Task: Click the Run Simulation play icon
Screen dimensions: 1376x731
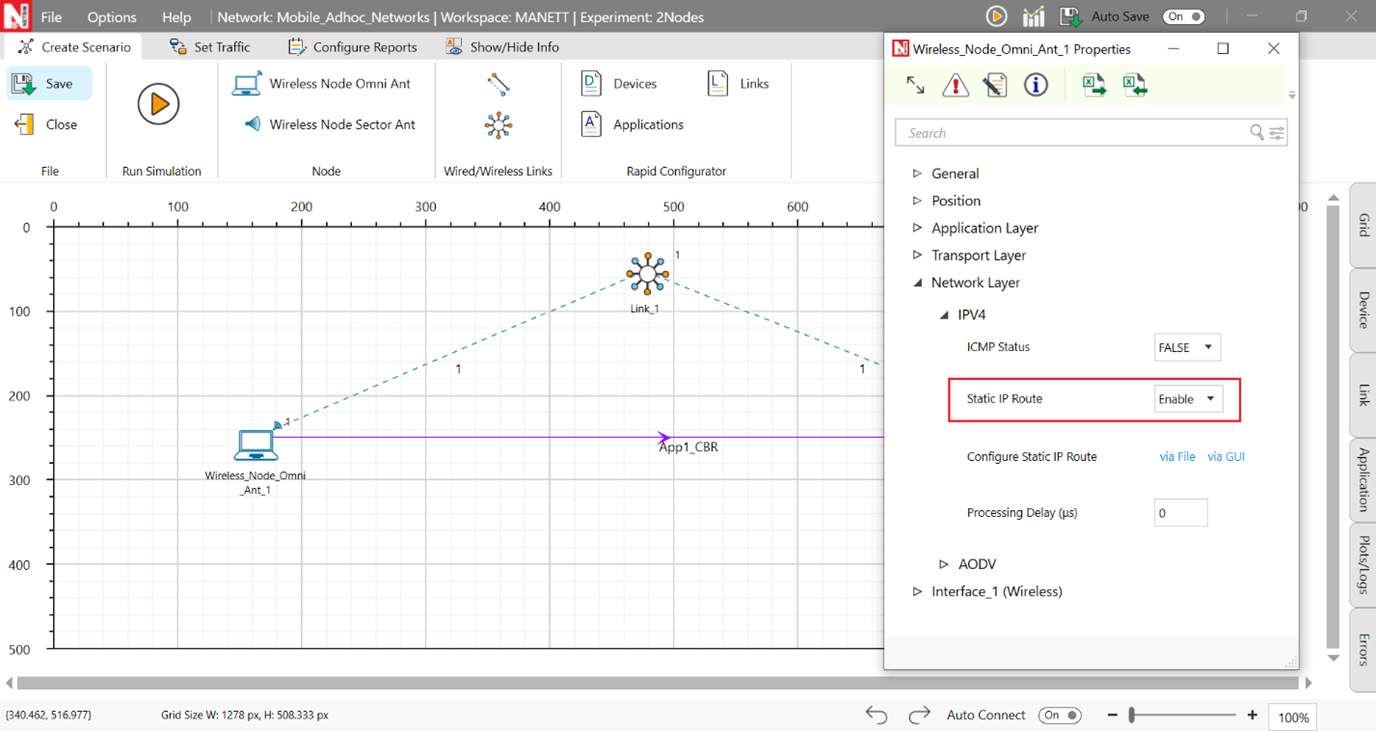Action: (158, 104)
